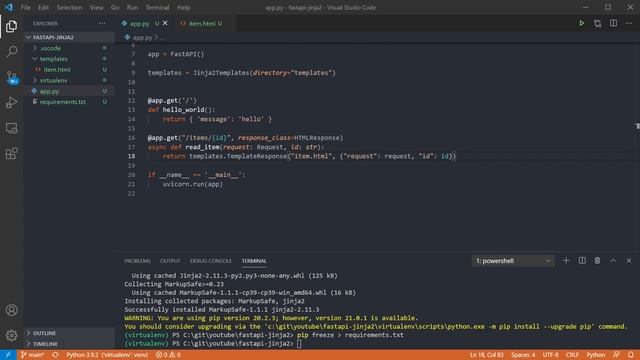Collapse the templates folder
This screenshot has width=640, height=360.
pyautogui.click(x=69, y=59)
